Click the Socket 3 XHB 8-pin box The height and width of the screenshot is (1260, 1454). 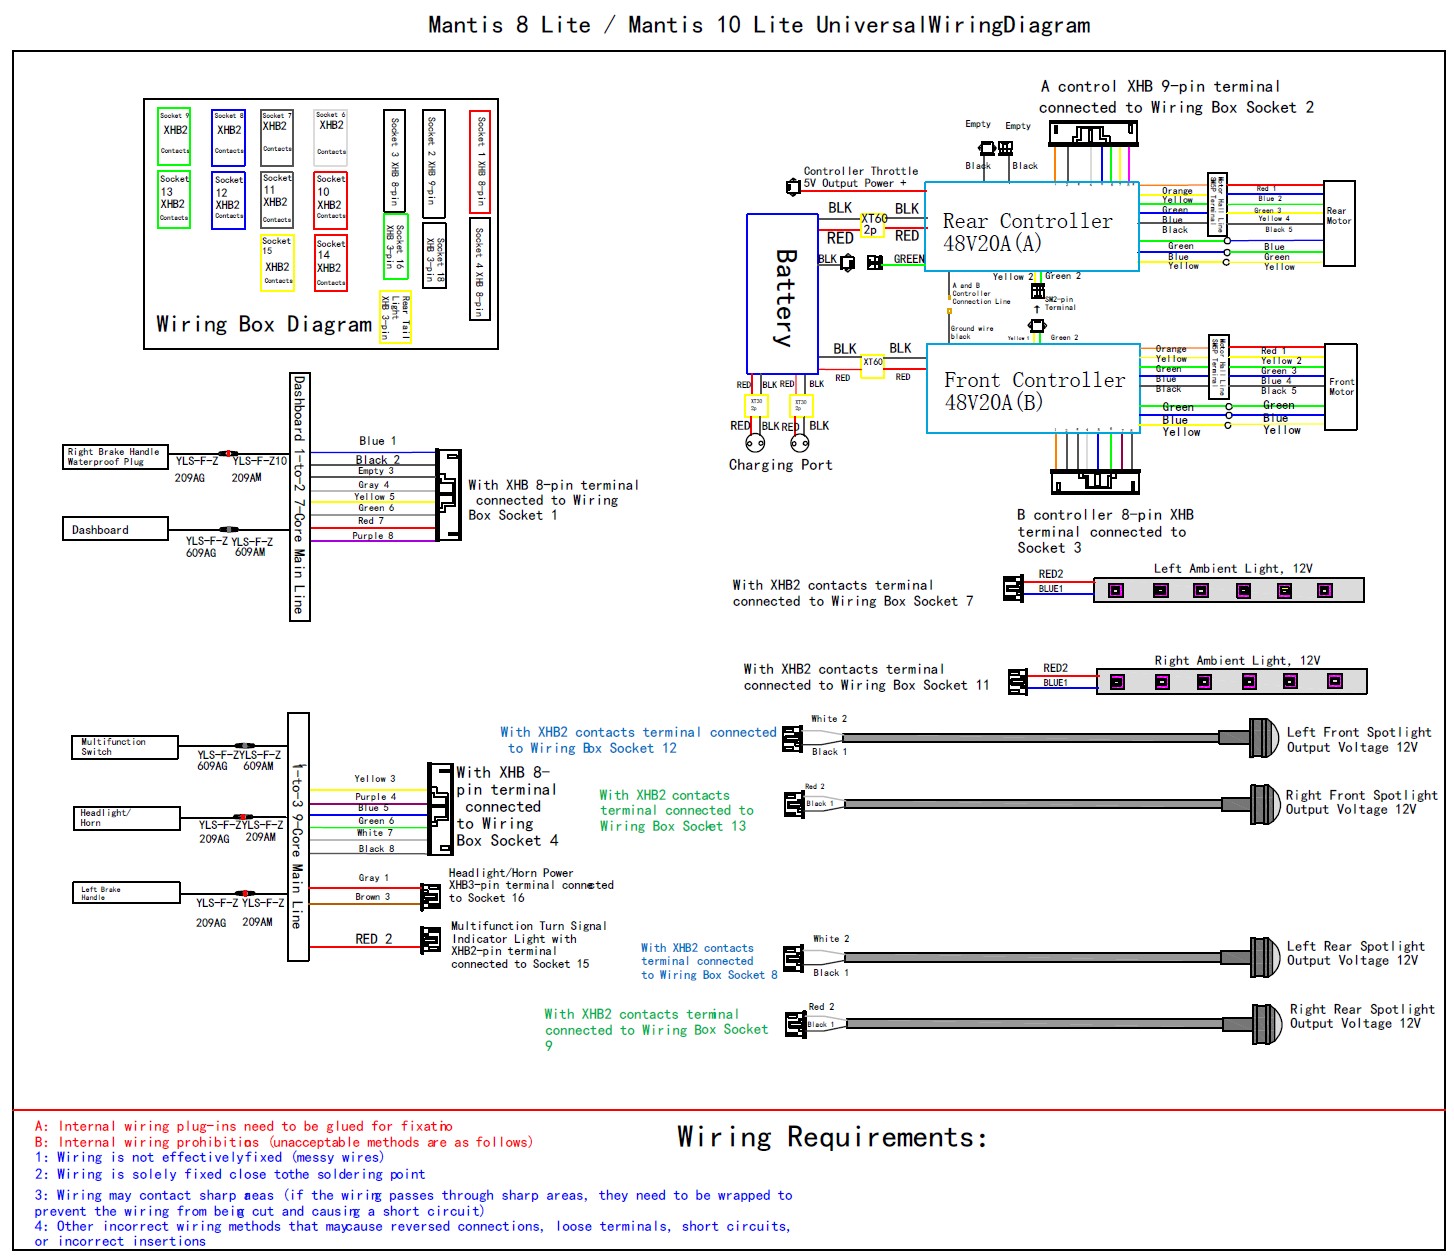coord(395,161)
